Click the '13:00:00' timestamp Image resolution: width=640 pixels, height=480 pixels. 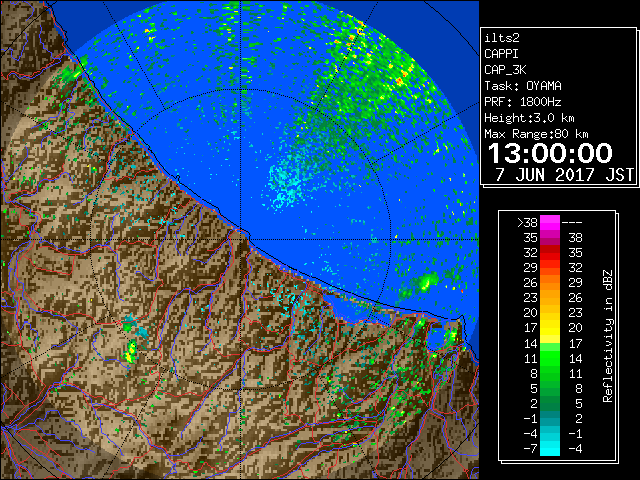(x=550, y=153)
